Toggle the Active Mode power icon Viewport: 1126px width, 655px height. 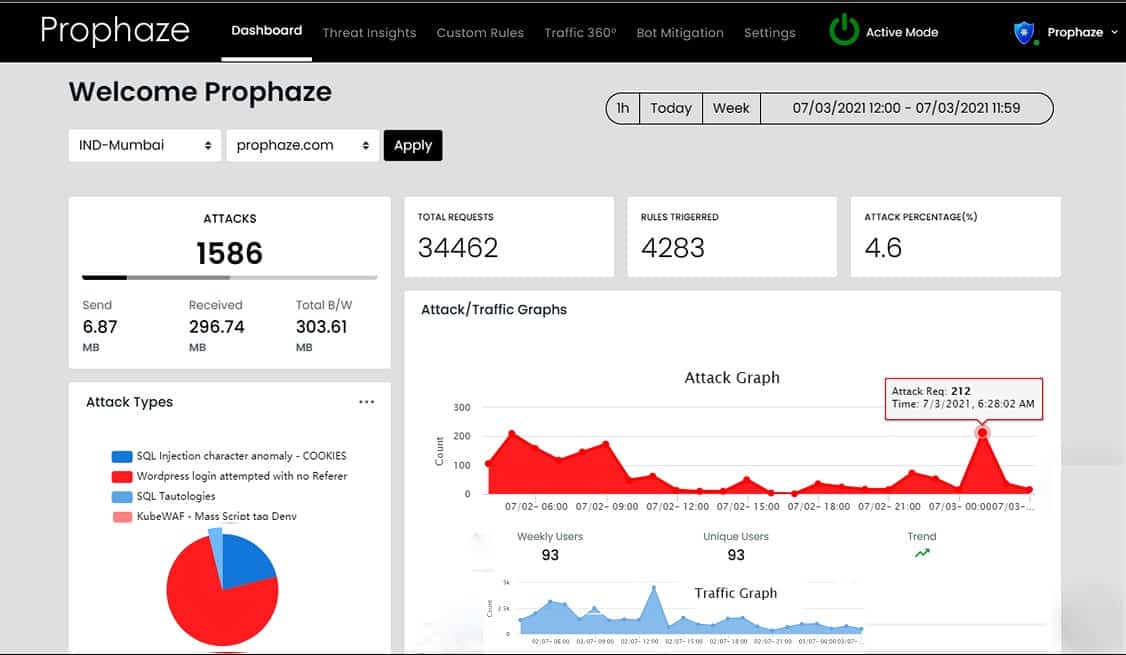[844, 30]
